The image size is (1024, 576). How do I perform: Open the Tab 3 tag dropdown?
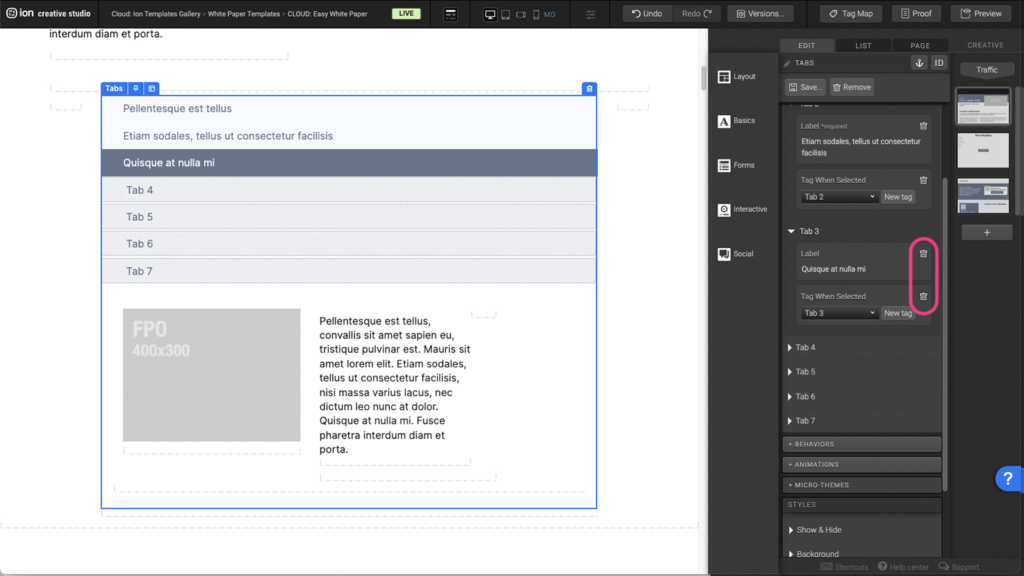[x=840, y=313]
